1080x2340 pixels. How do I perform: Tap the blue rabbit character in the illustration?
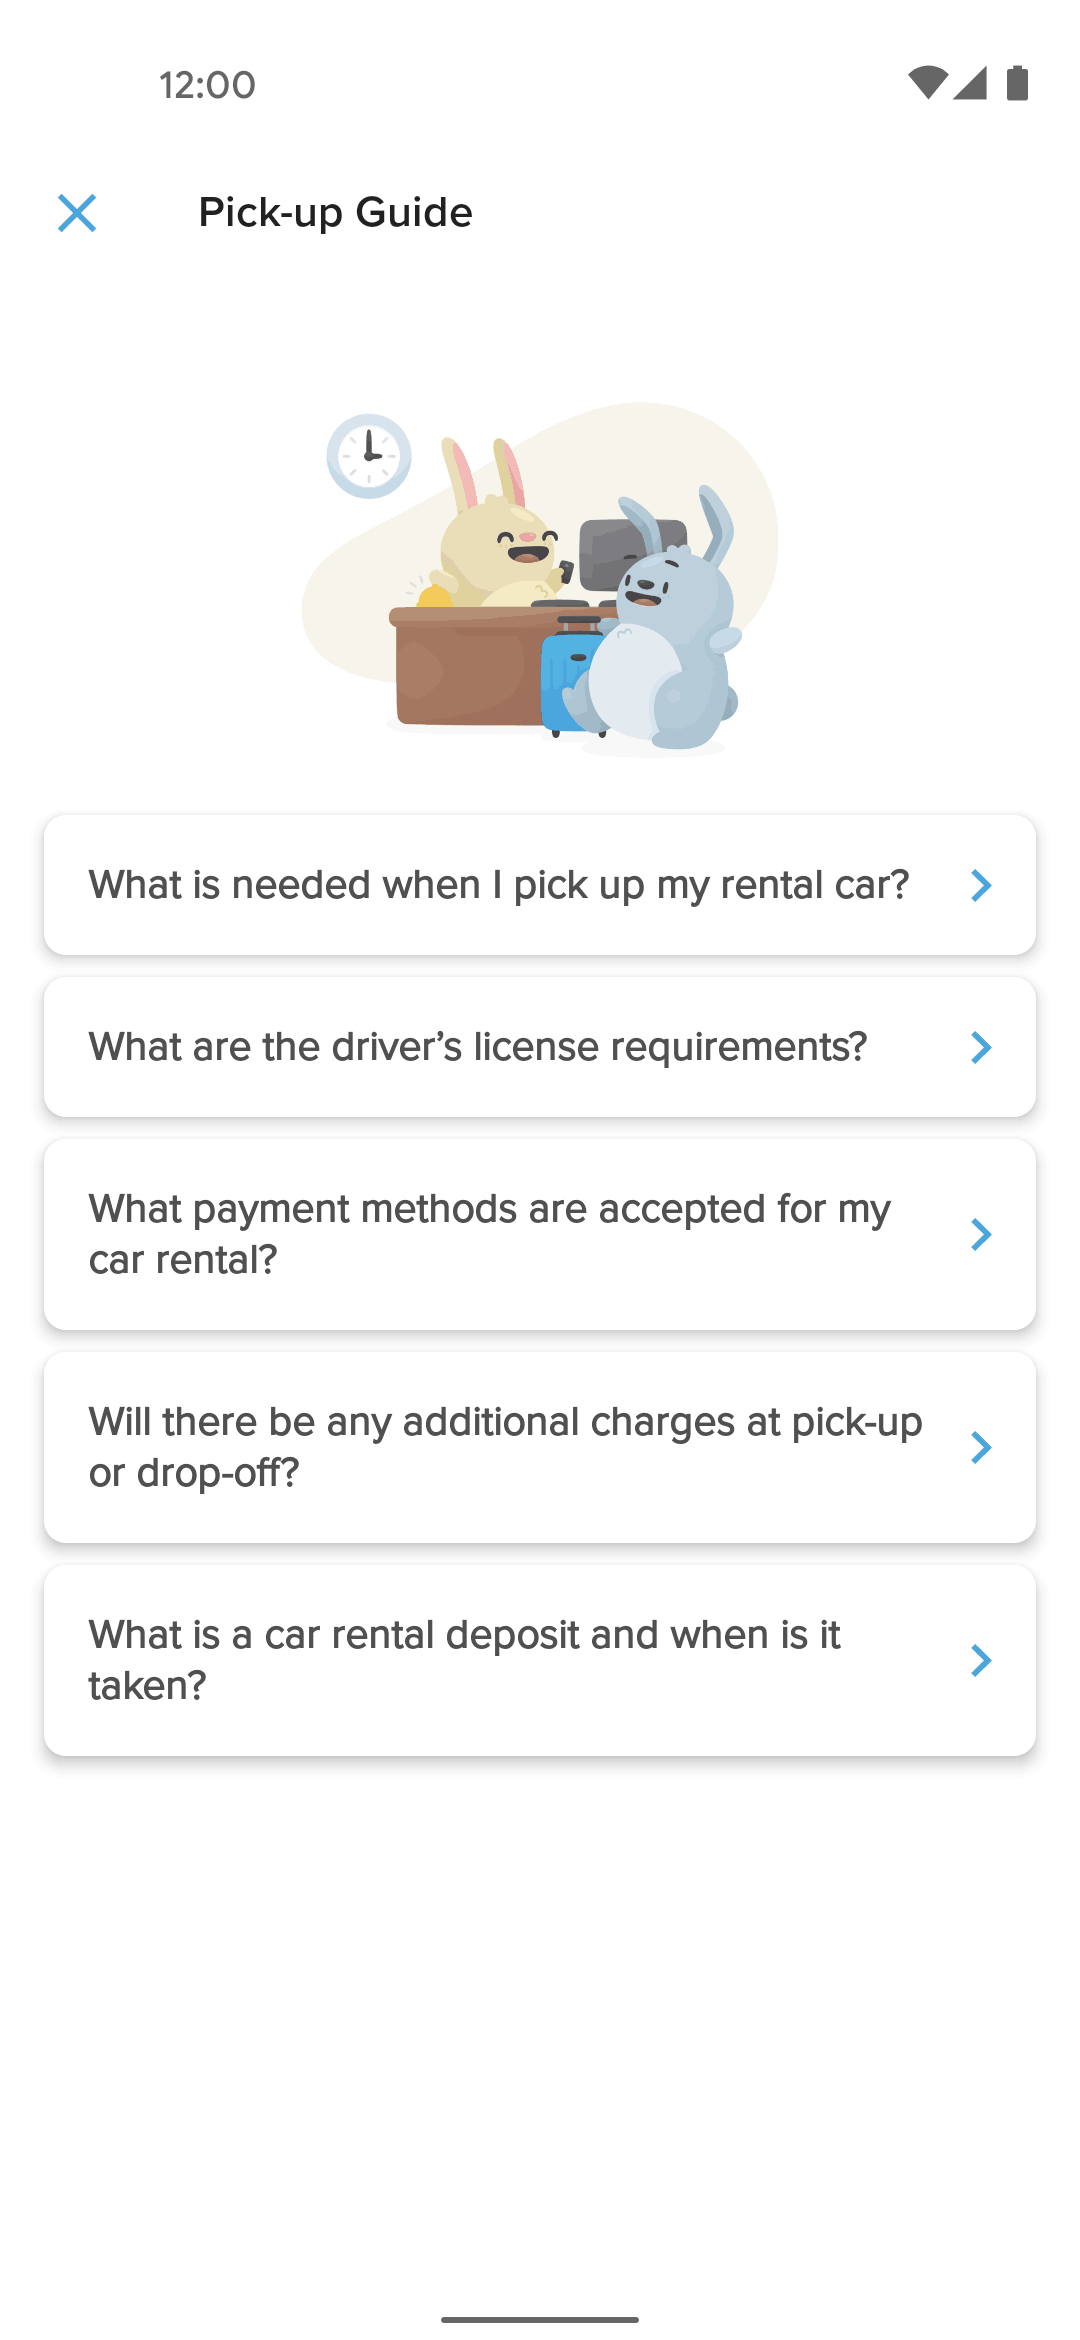coord(665,630)
